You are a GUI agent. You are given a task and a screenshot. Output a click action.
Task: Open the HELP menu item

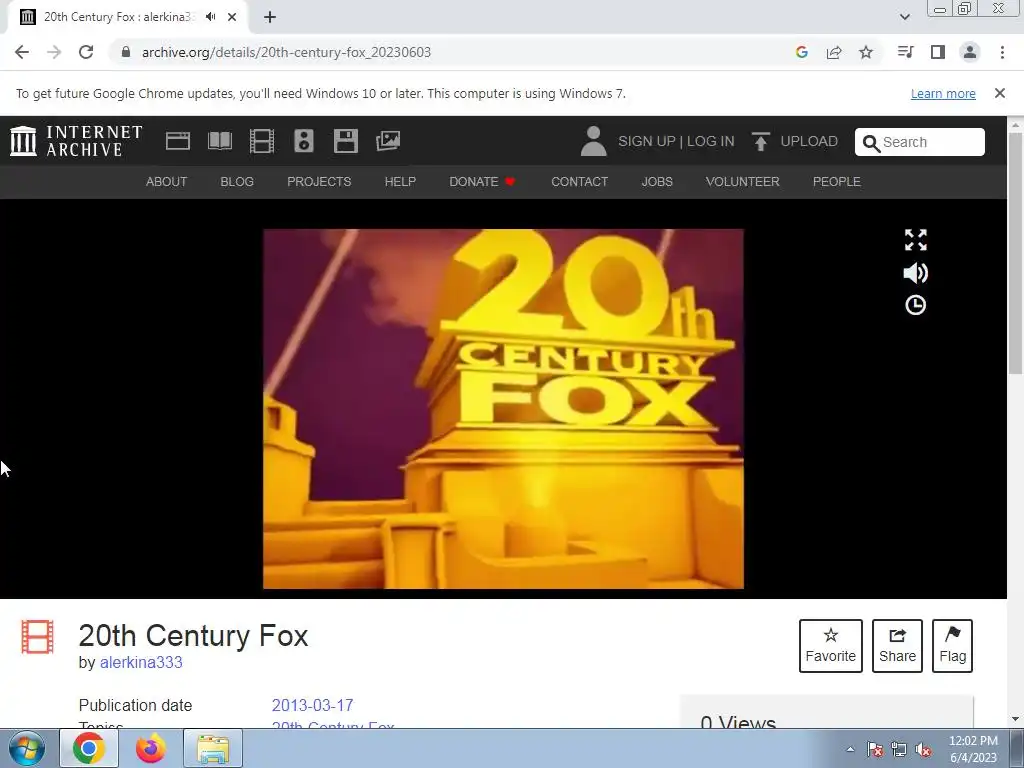(400, 182)
